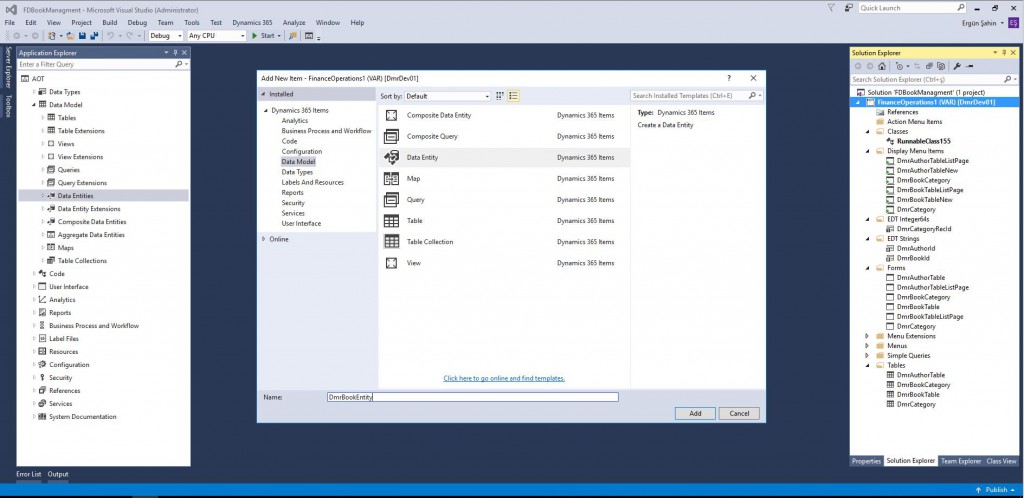Click the help question mark in dialog
Image resolution: width=1024 pixels, height=498 pixels.
coord(729,78)
